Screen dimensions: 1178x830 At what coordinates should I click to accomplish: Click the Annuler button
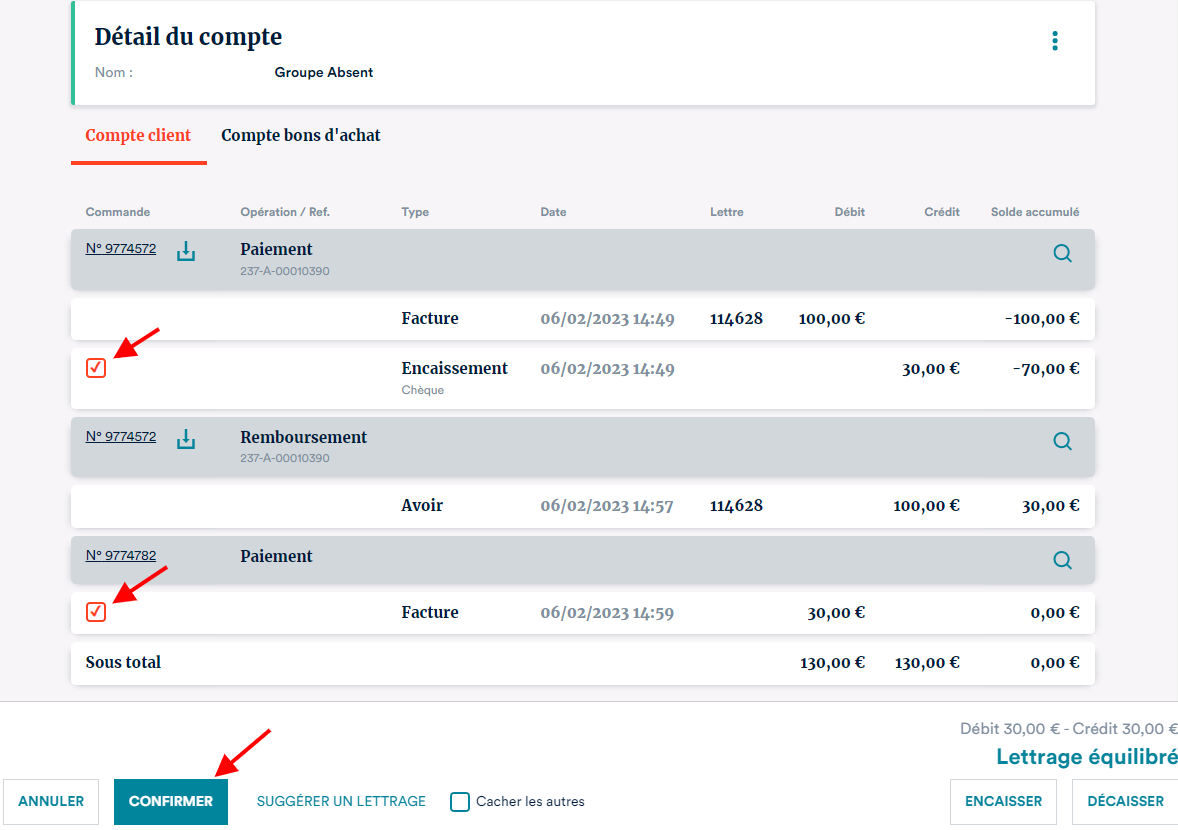[x=51, y=801]
